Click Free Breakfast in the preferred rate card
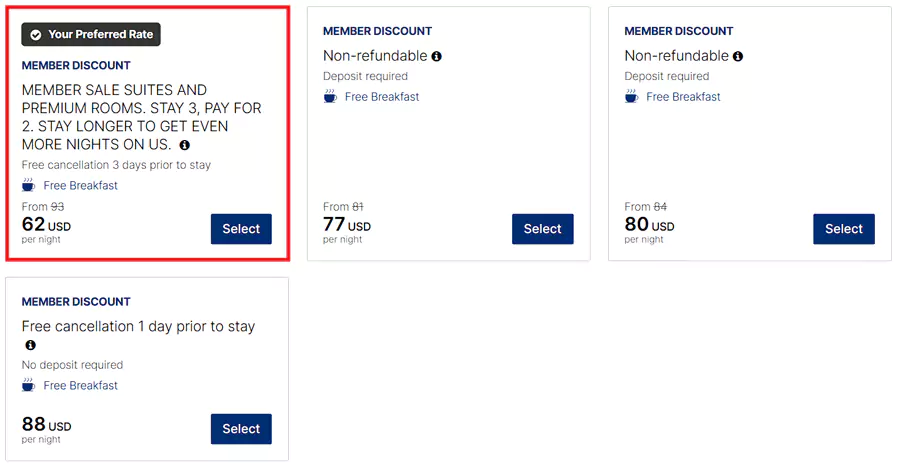This screenshot has height=470, width=900. click(x=80, y=185)
